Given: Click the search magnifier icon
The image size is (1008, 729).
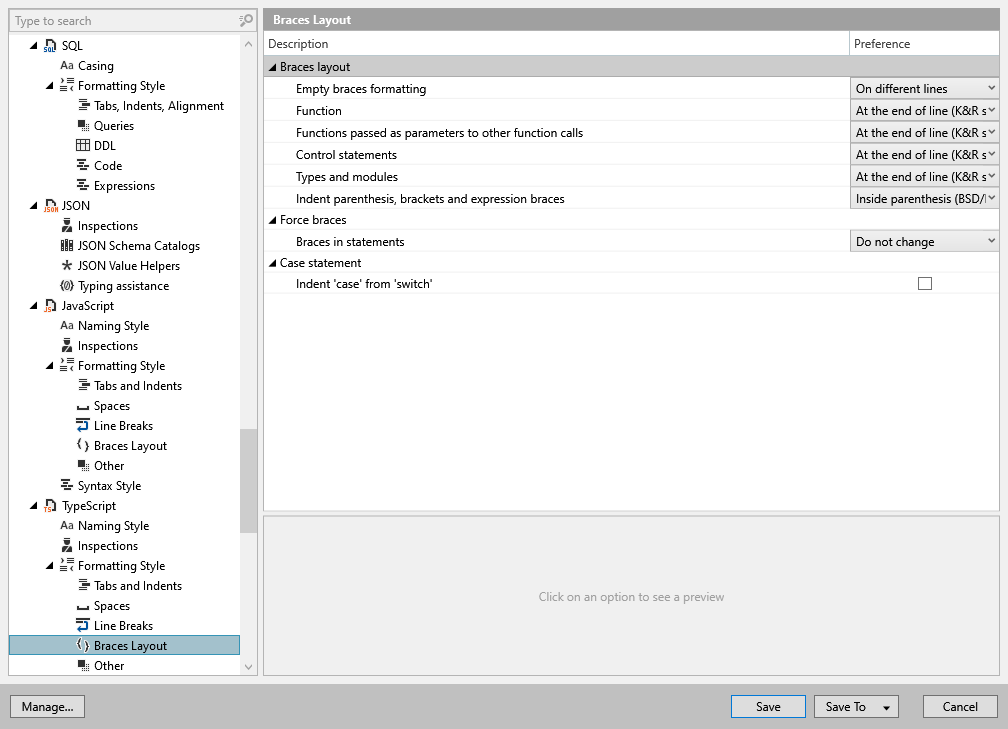Looking at the screenshot, I should pyautogui.click(x=246, y=21).
